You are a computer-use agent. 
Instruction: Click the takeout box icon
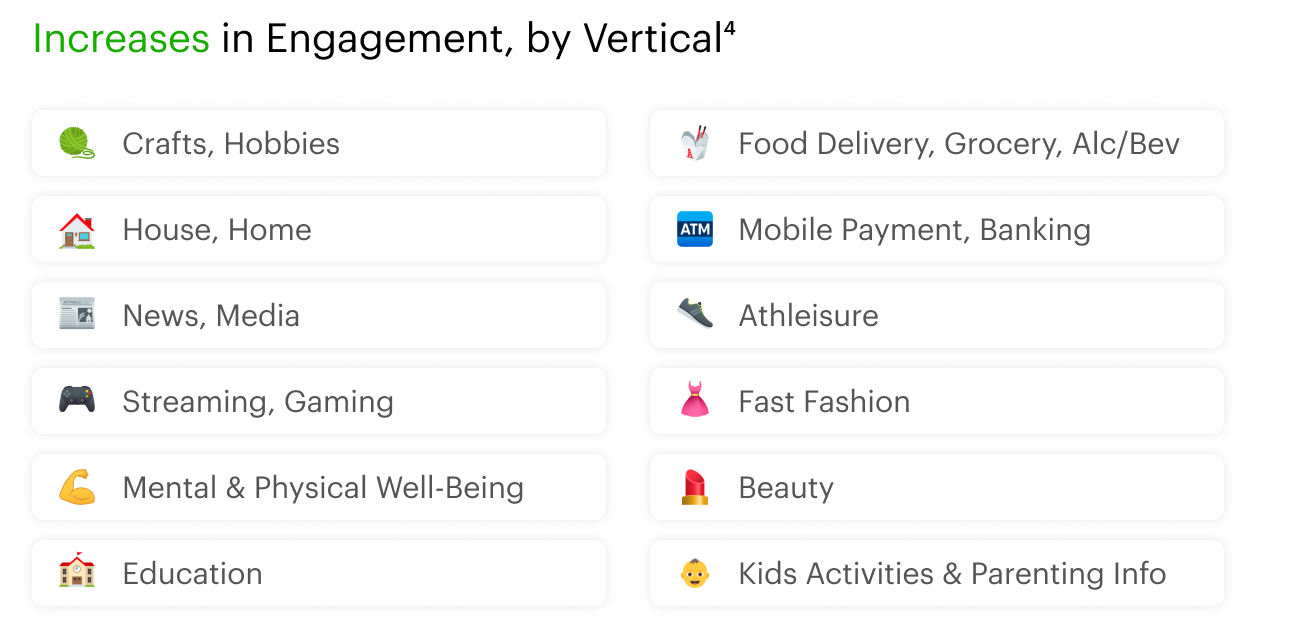click(x=694, y=143)
